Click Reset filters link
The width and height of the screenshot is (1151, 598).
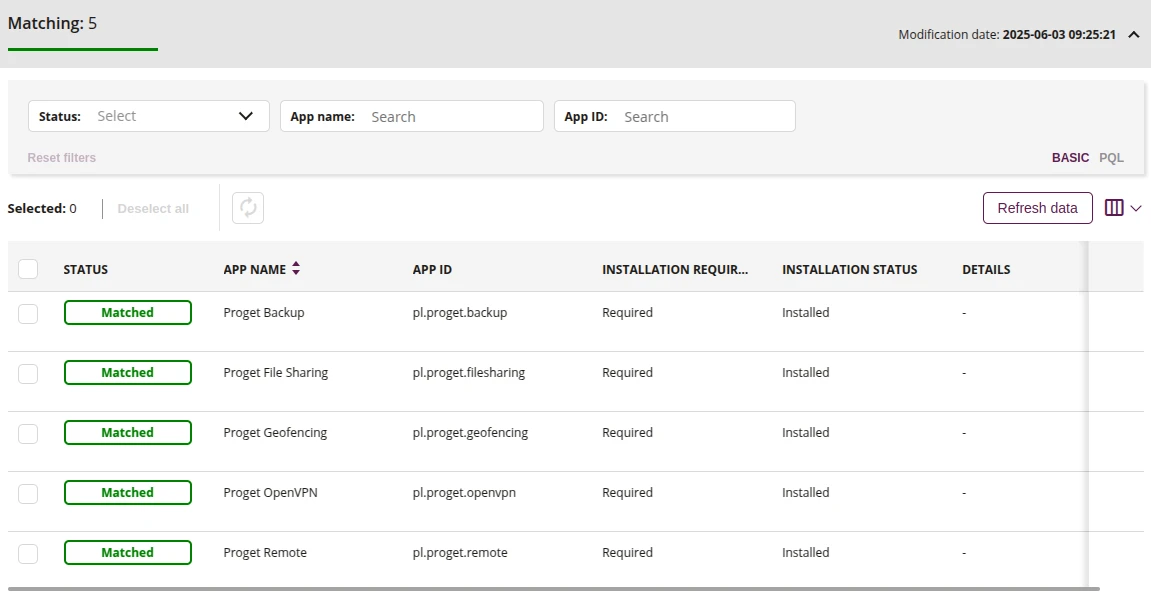62,158
